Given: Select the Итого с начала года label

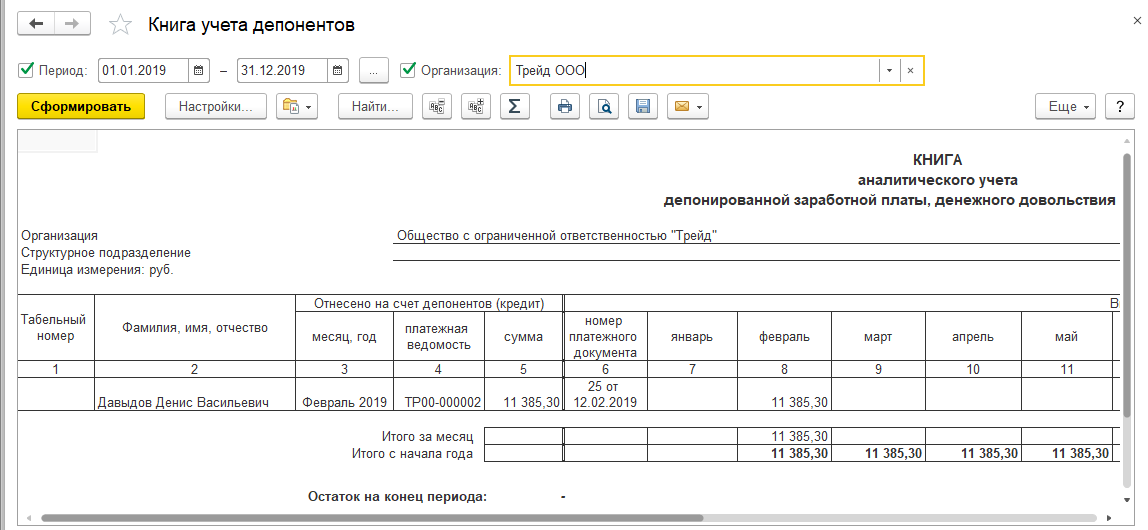Looking at the screenshot, I should 412,454.
